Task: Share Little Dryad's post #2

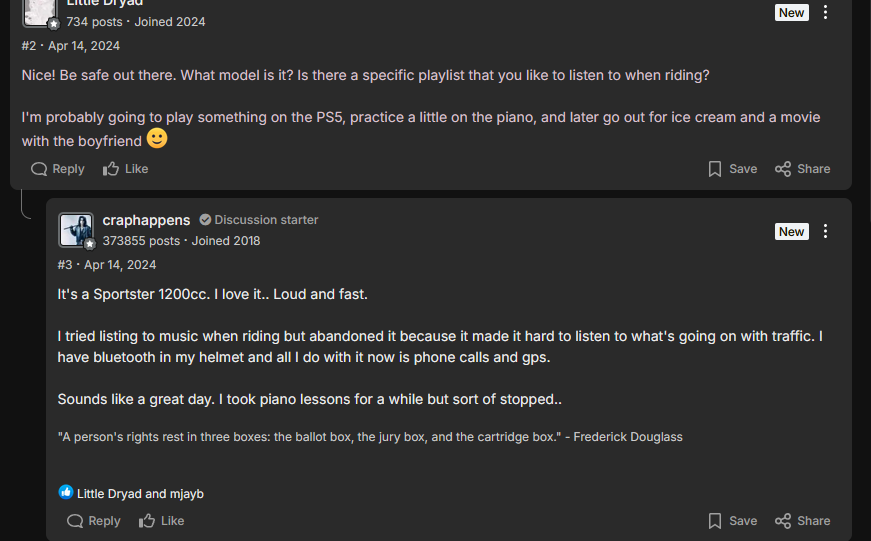Action: click(x=803, y=169)
